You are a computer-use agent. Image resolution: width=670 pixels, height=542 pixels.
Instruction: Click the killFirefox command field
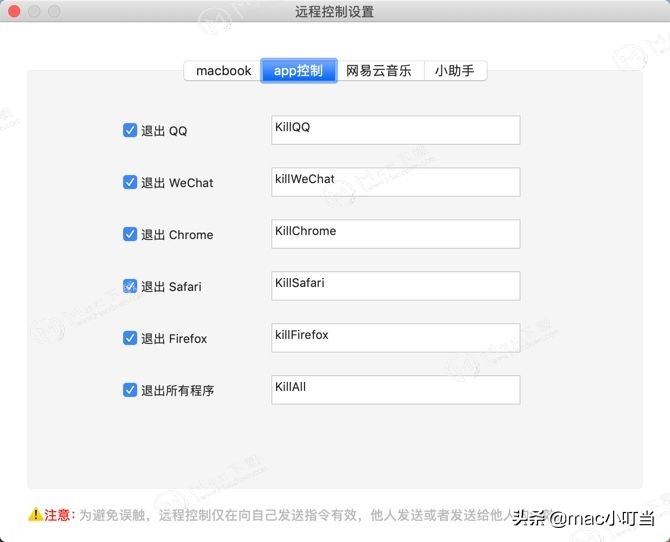click(396, 338)
